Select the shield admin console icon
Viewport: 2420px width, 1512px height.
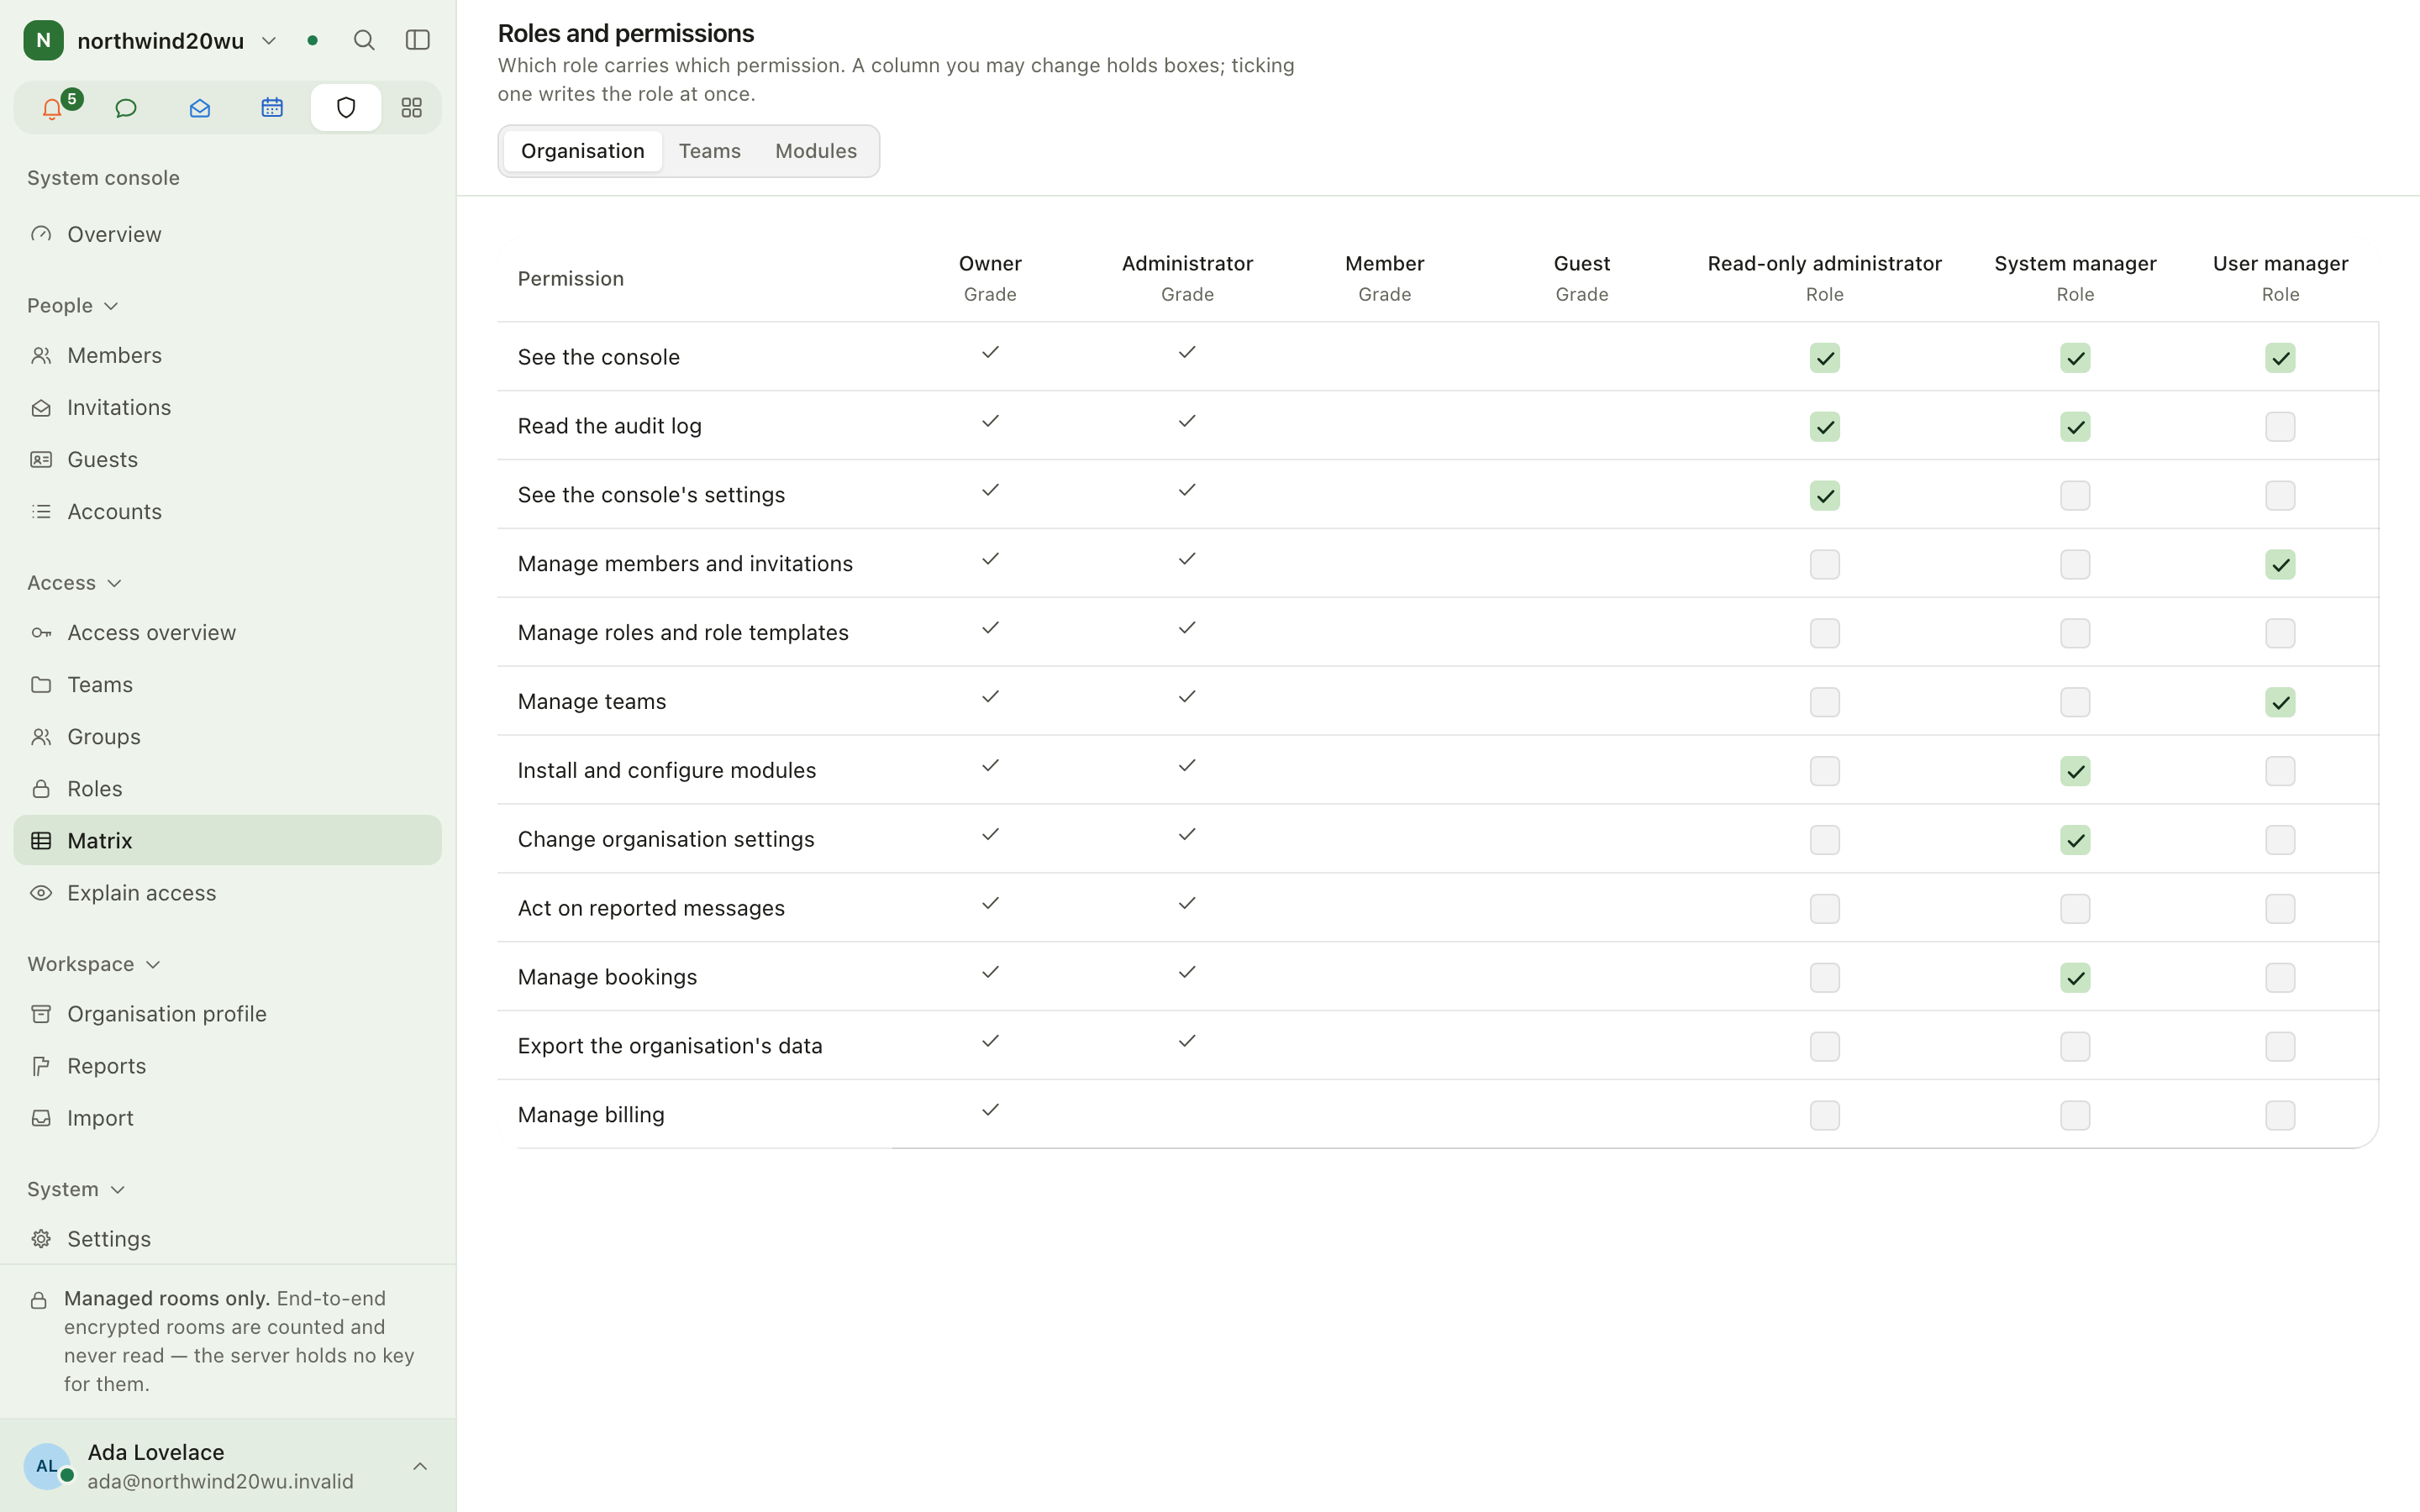pyautogui.click(x=346, y=108)
